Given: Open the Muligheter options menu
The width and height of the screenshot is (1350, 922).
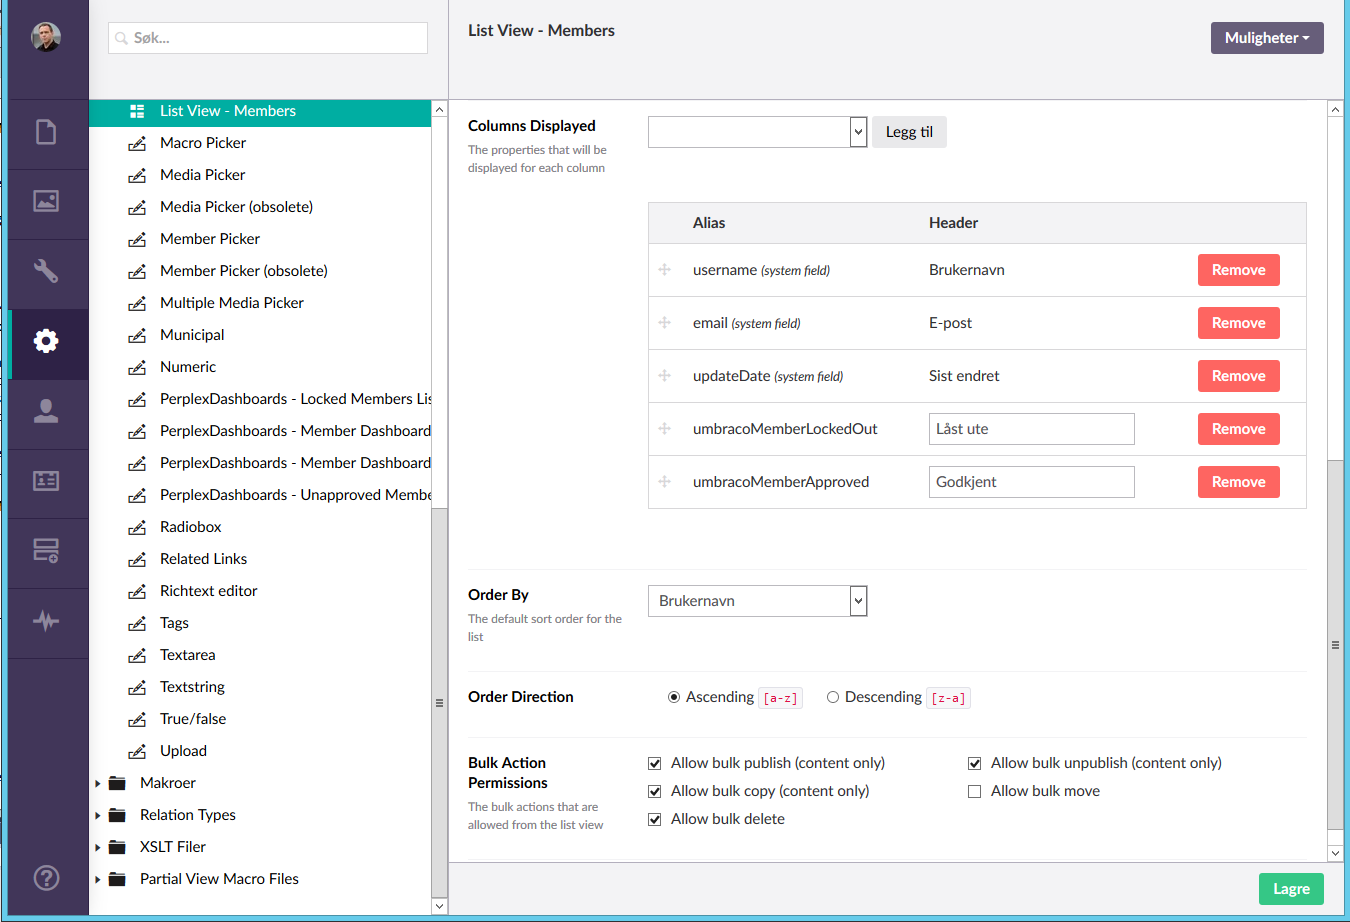Looking at the screenshot, I should point(1266,38).
